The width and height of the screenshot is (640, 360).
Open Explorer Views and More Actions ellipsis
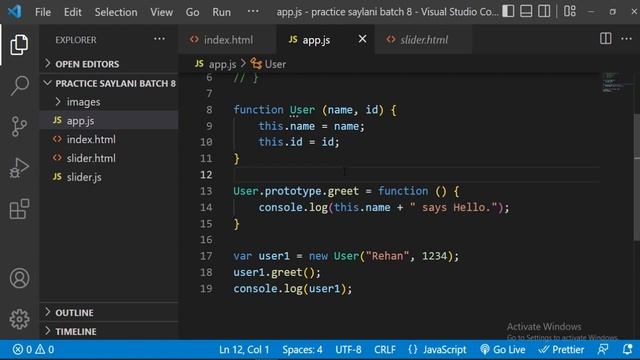tap(159, 39)
